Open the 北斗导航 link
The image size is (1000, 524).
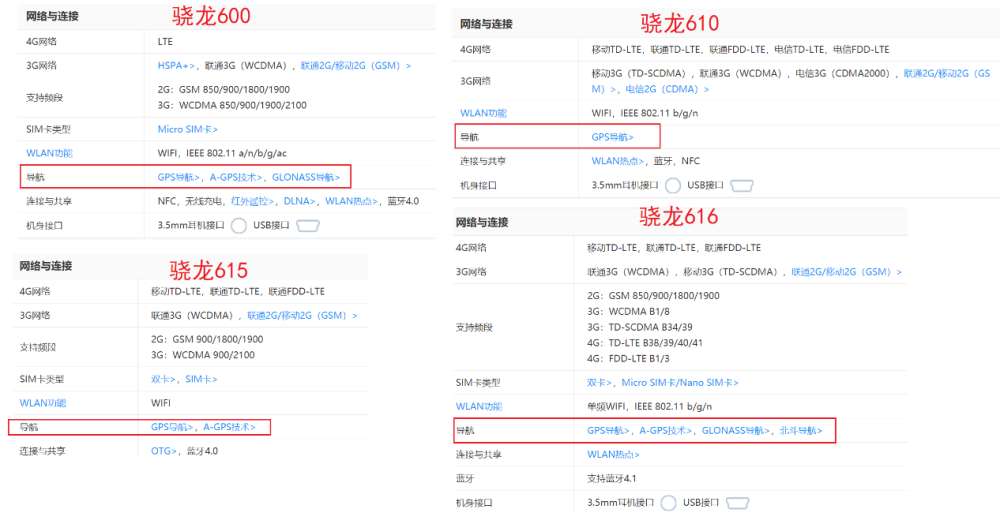[x=801, y=431]
